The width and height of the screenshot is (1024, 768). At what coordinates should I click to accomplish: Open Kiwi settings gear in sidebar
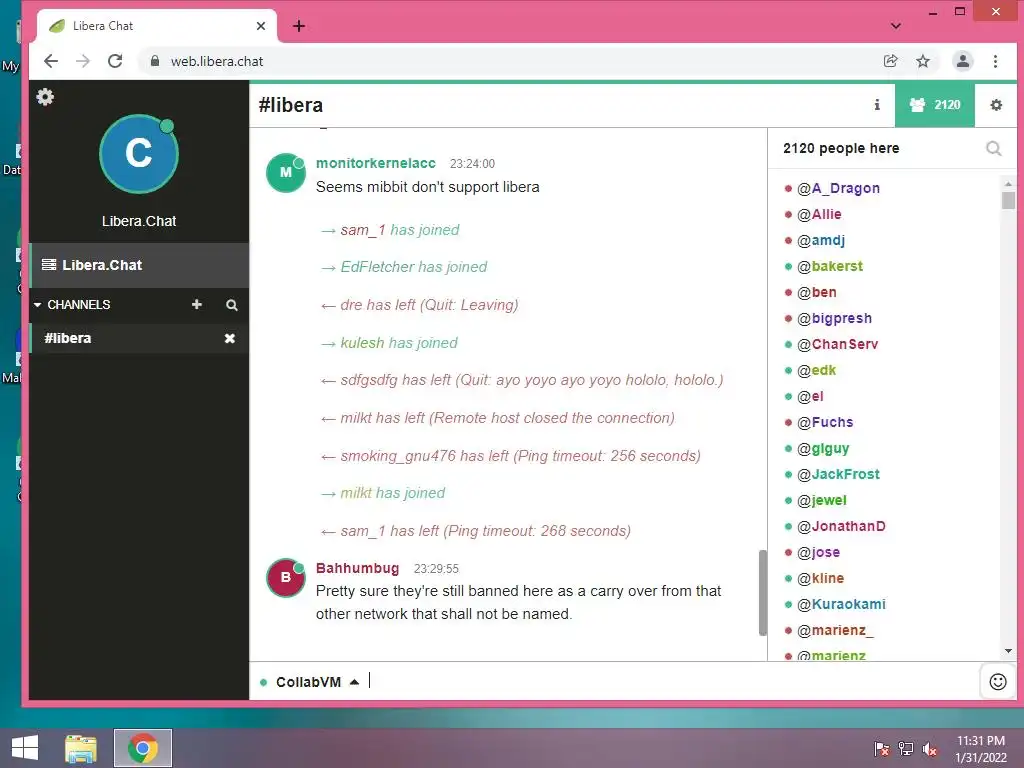coord(45,97)
